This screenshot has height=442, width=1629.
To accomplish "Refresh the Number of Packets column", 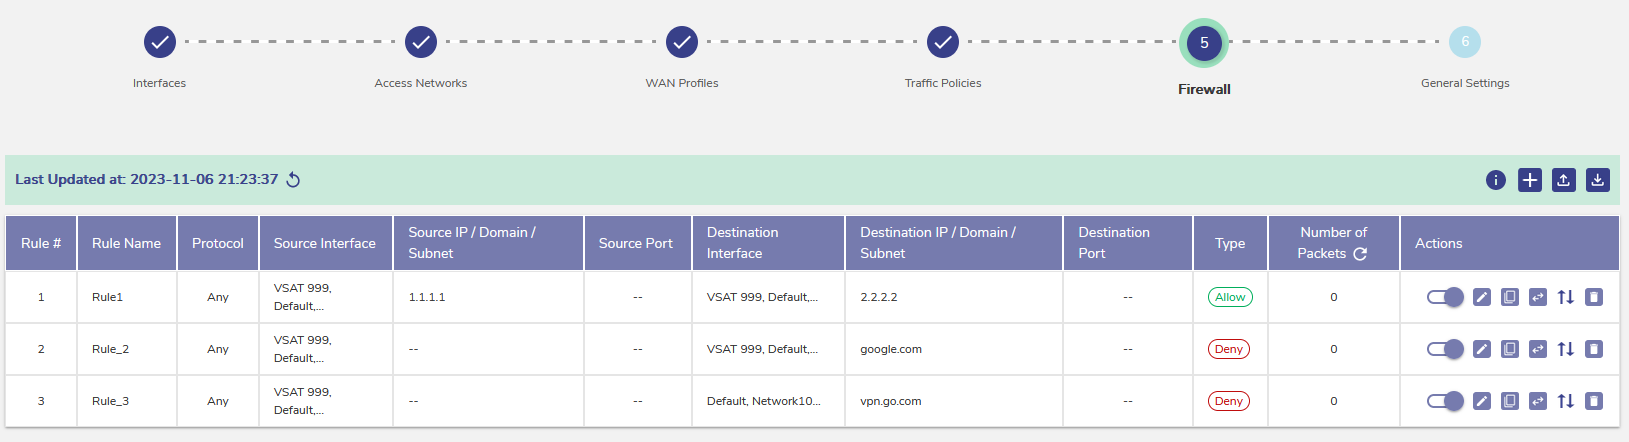I will (1360, 254).
